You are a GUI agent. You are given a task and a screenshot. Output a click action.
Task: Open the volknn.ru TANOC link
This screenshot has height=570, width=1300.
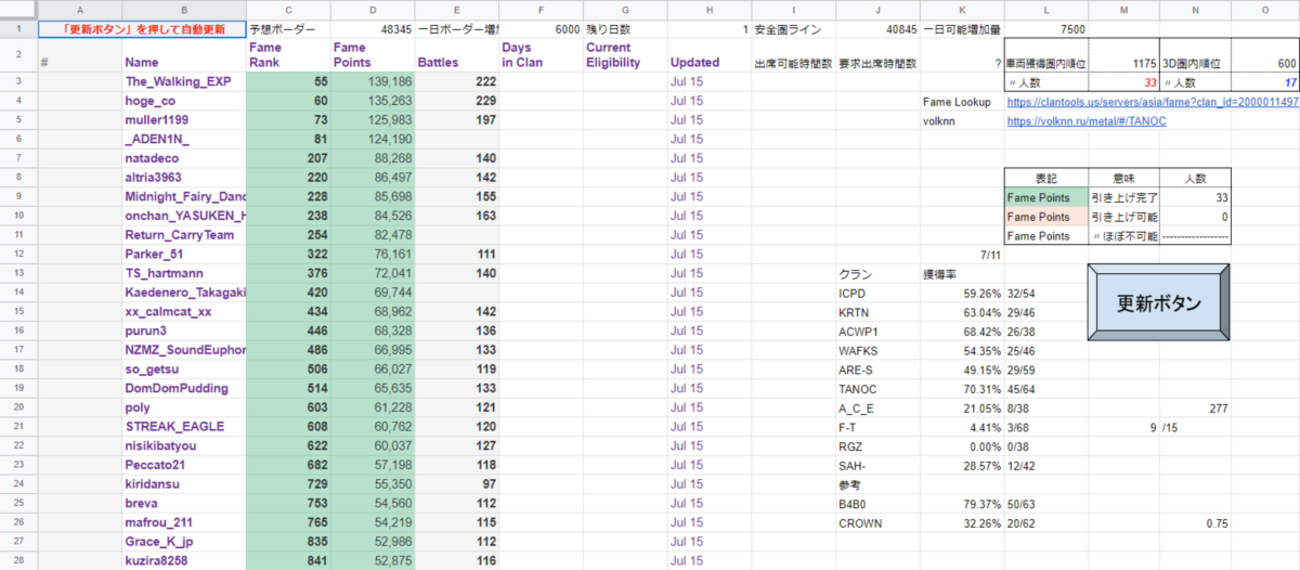click(1086, 121)
